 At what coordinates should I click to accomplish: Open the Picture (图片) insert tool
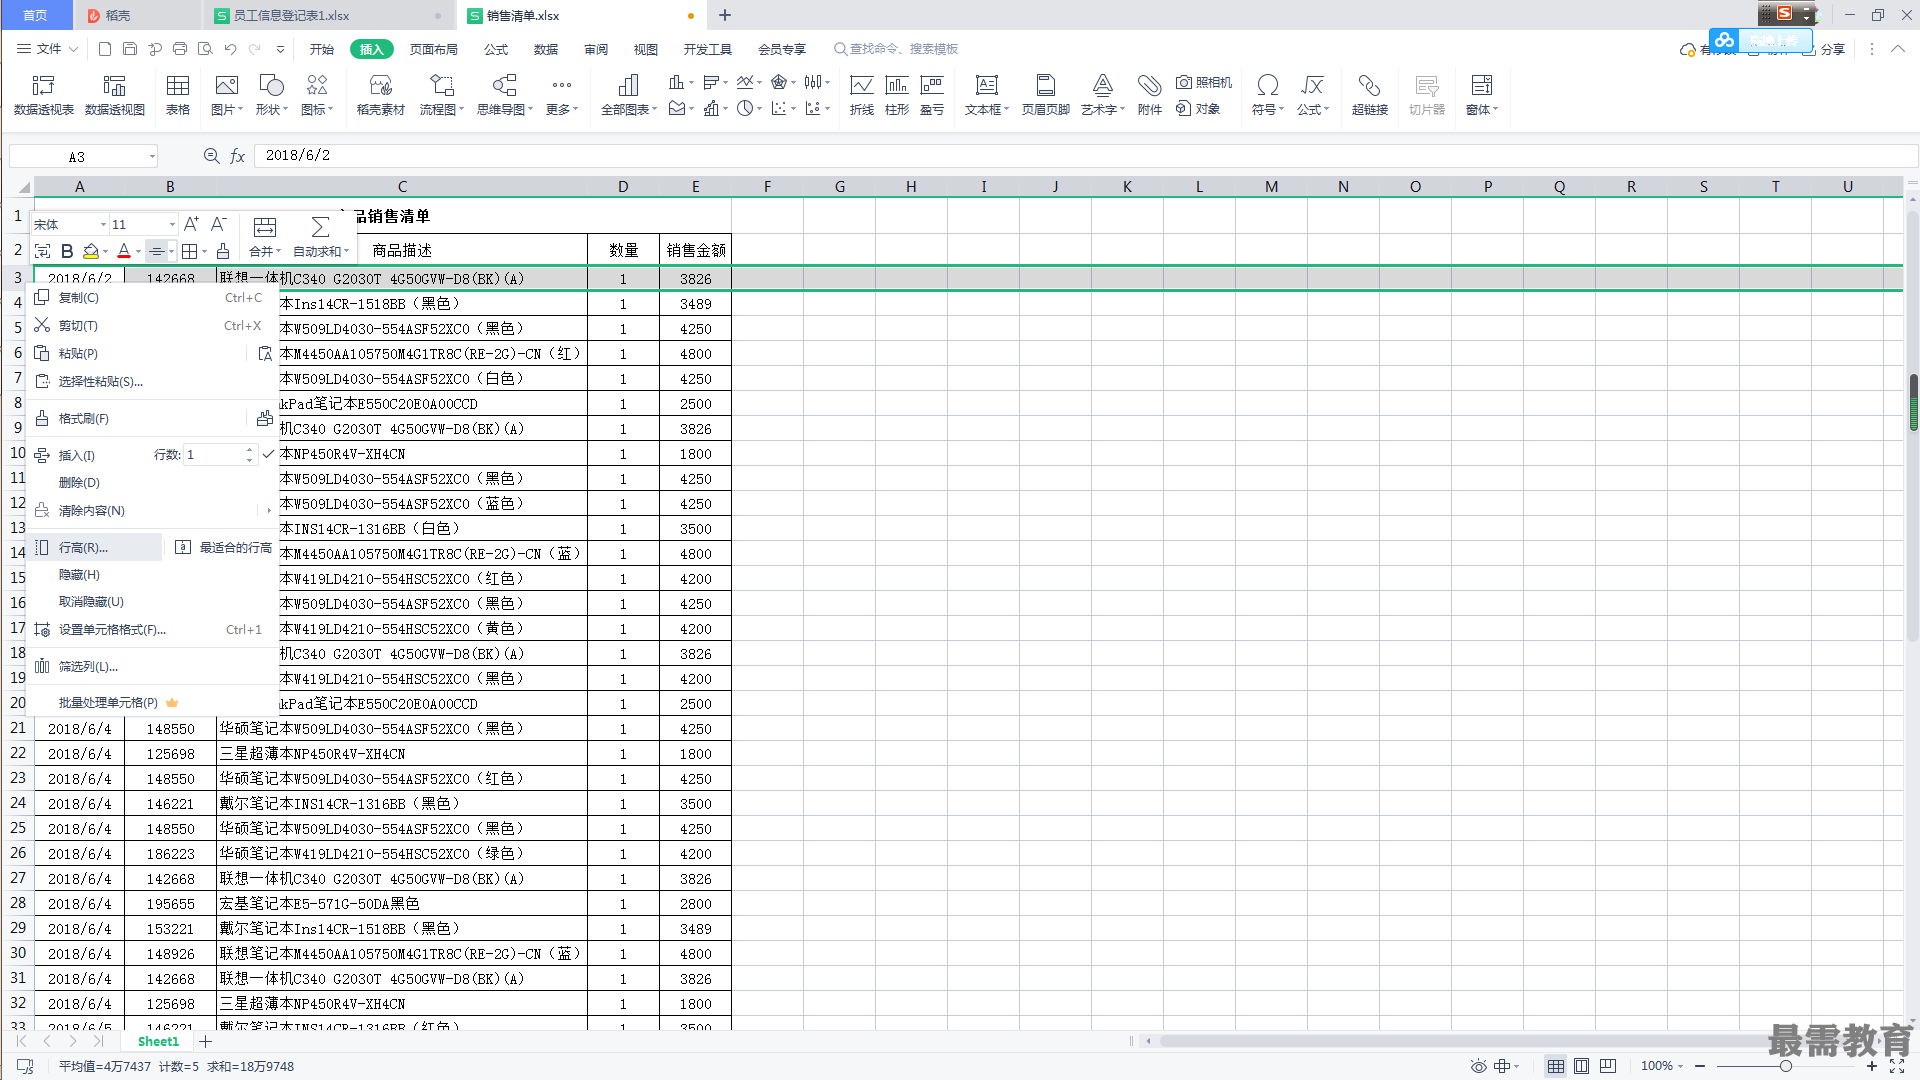227,95
